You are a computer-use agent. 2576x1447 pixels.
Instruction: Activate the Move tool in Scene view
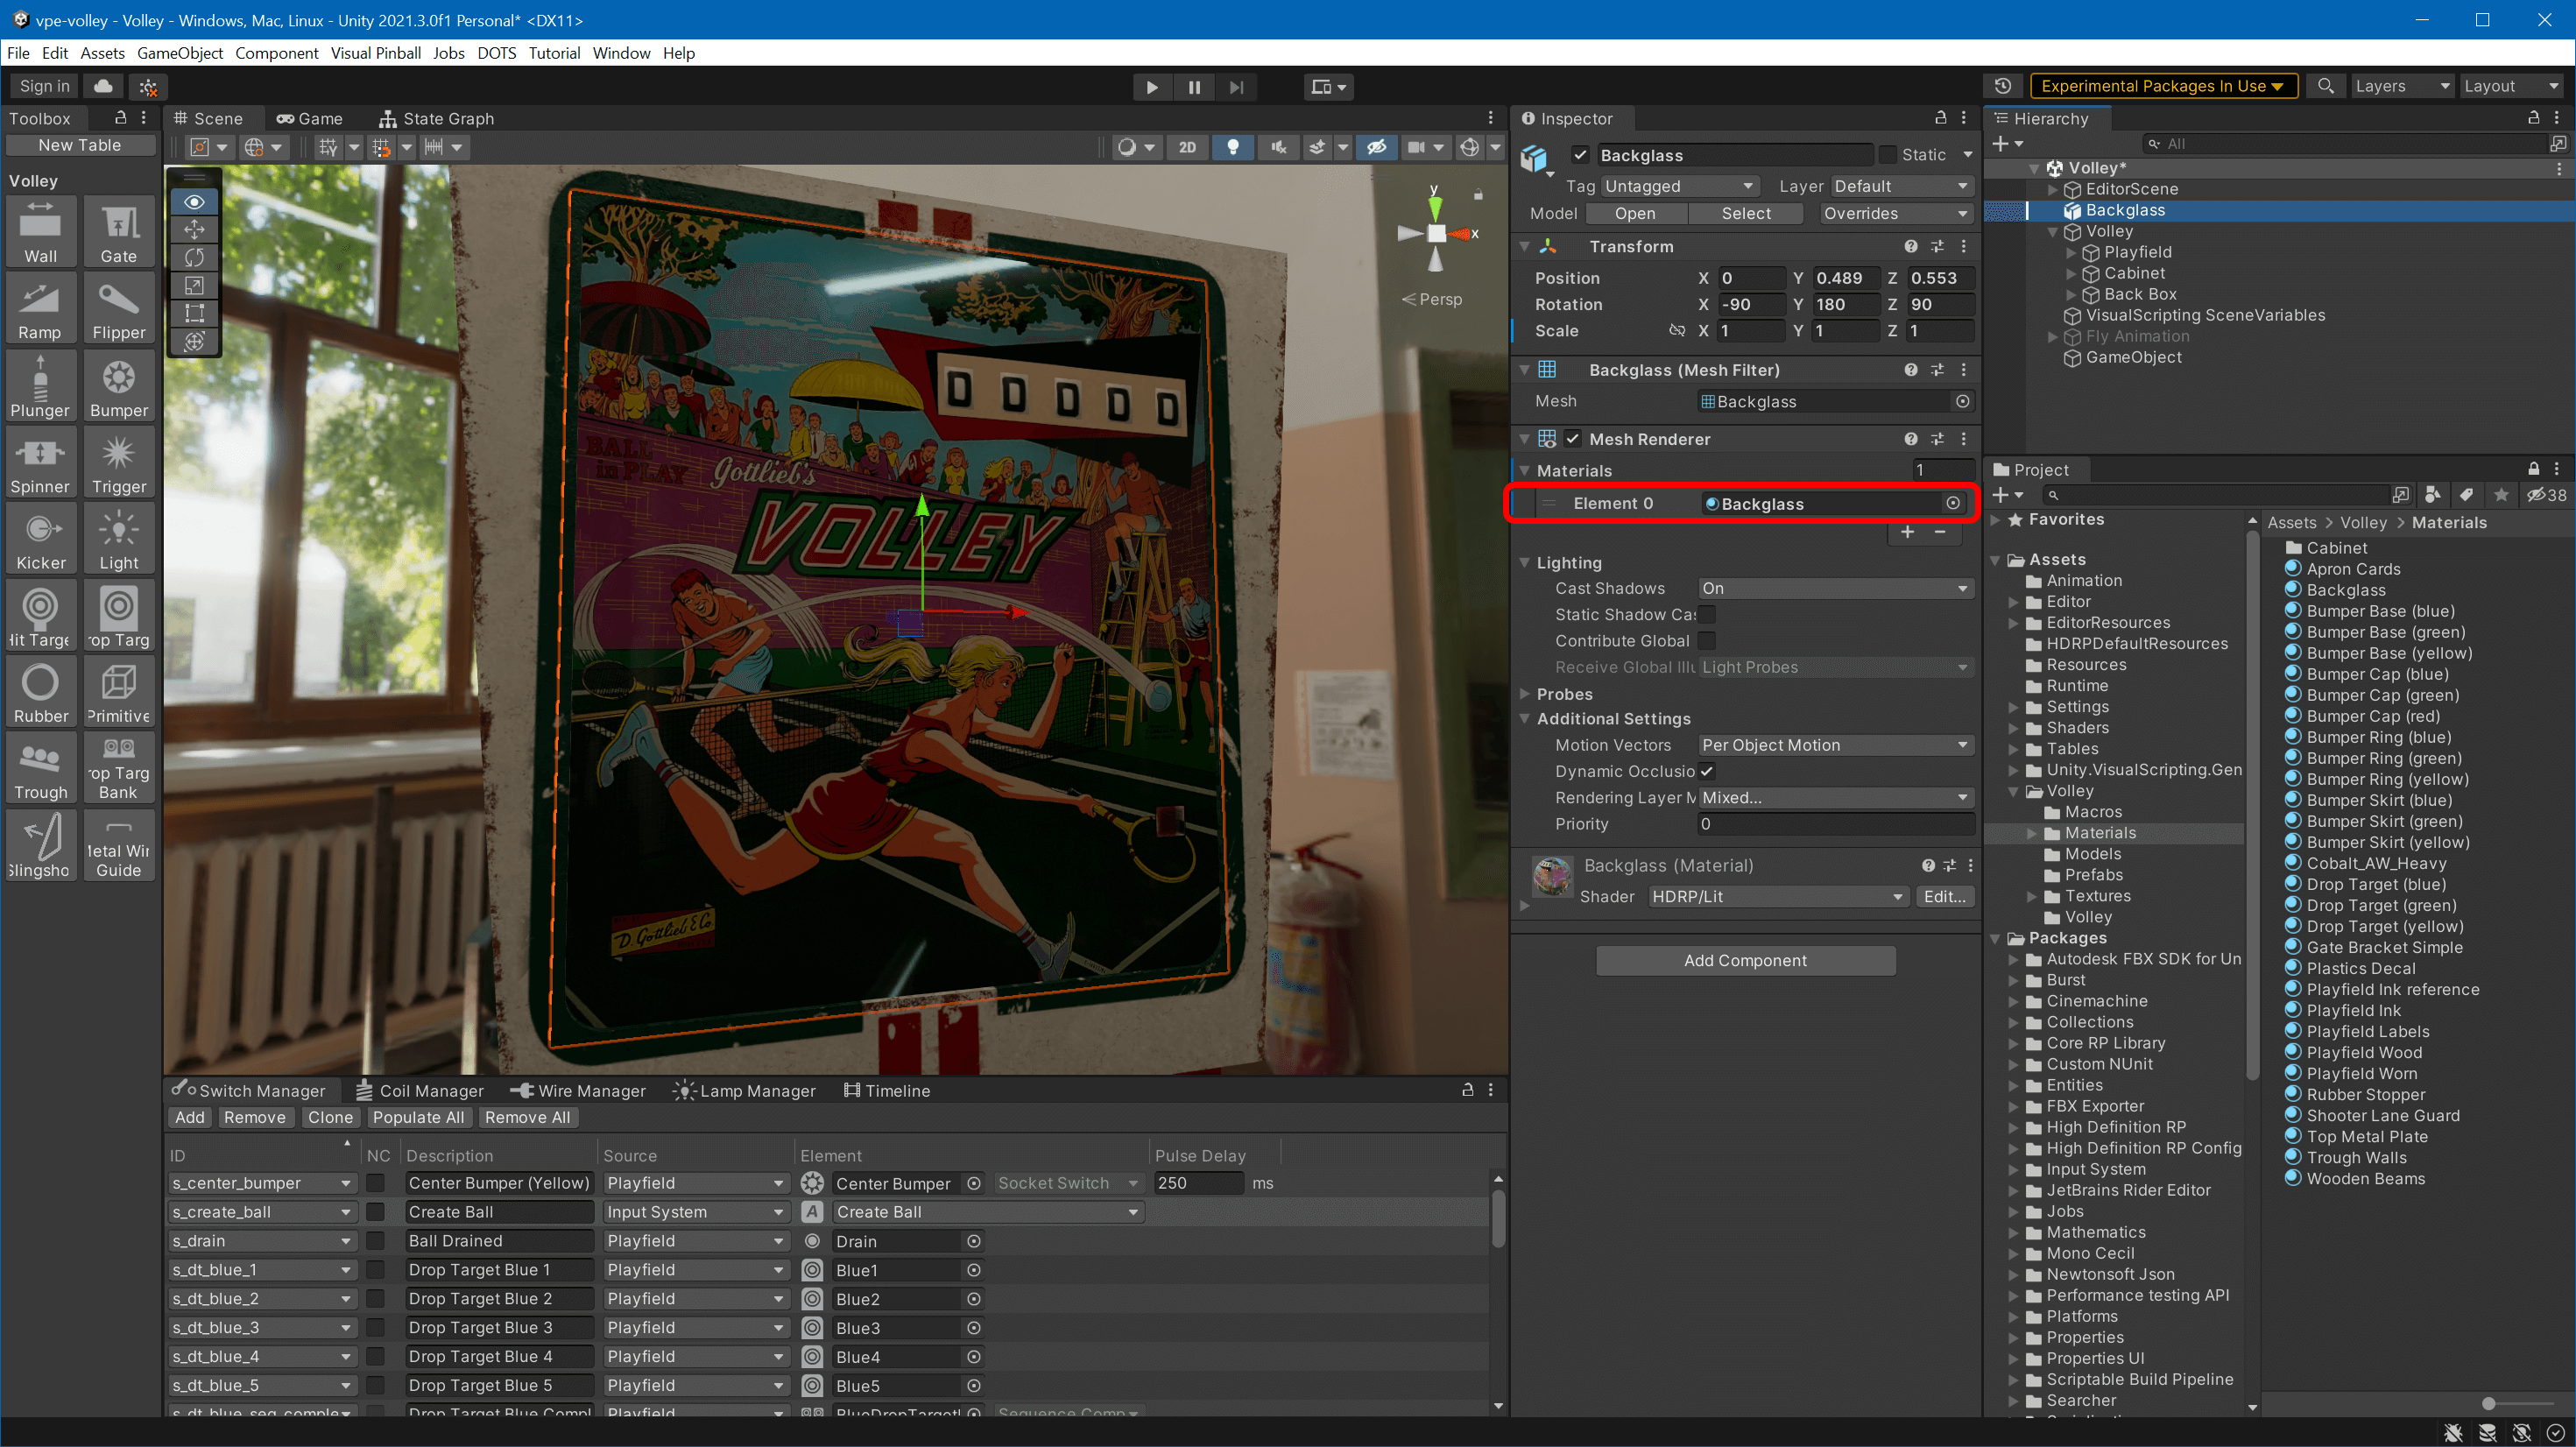tap(194, 229)
